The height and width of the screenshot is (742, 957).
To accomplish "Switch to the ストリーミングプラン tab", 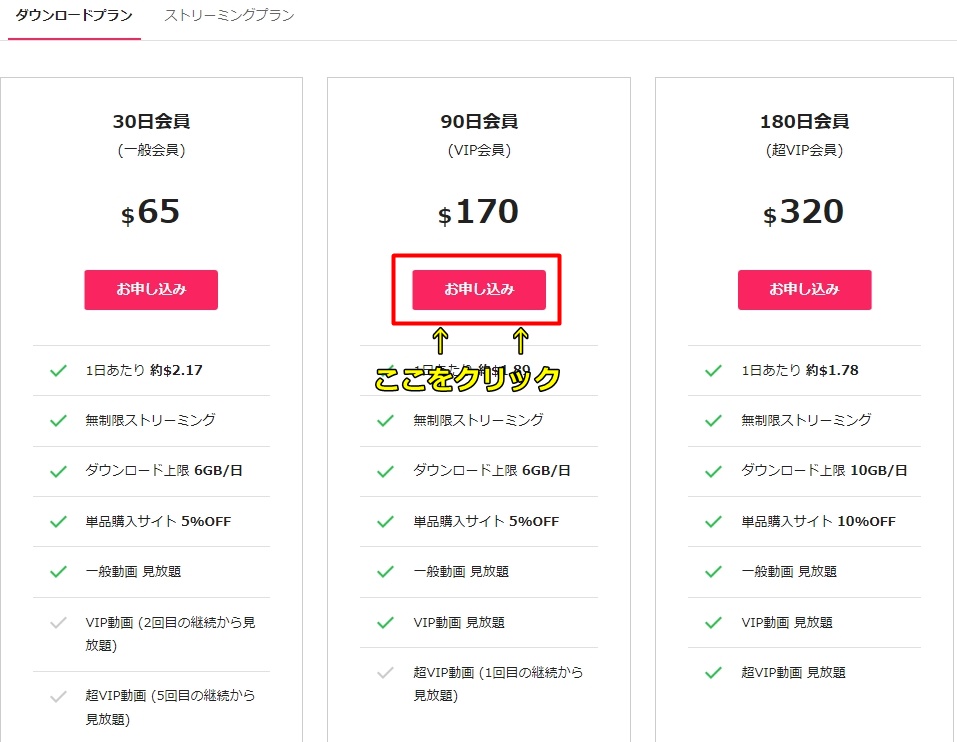I will pyautogui.click(x=229, y=16).
